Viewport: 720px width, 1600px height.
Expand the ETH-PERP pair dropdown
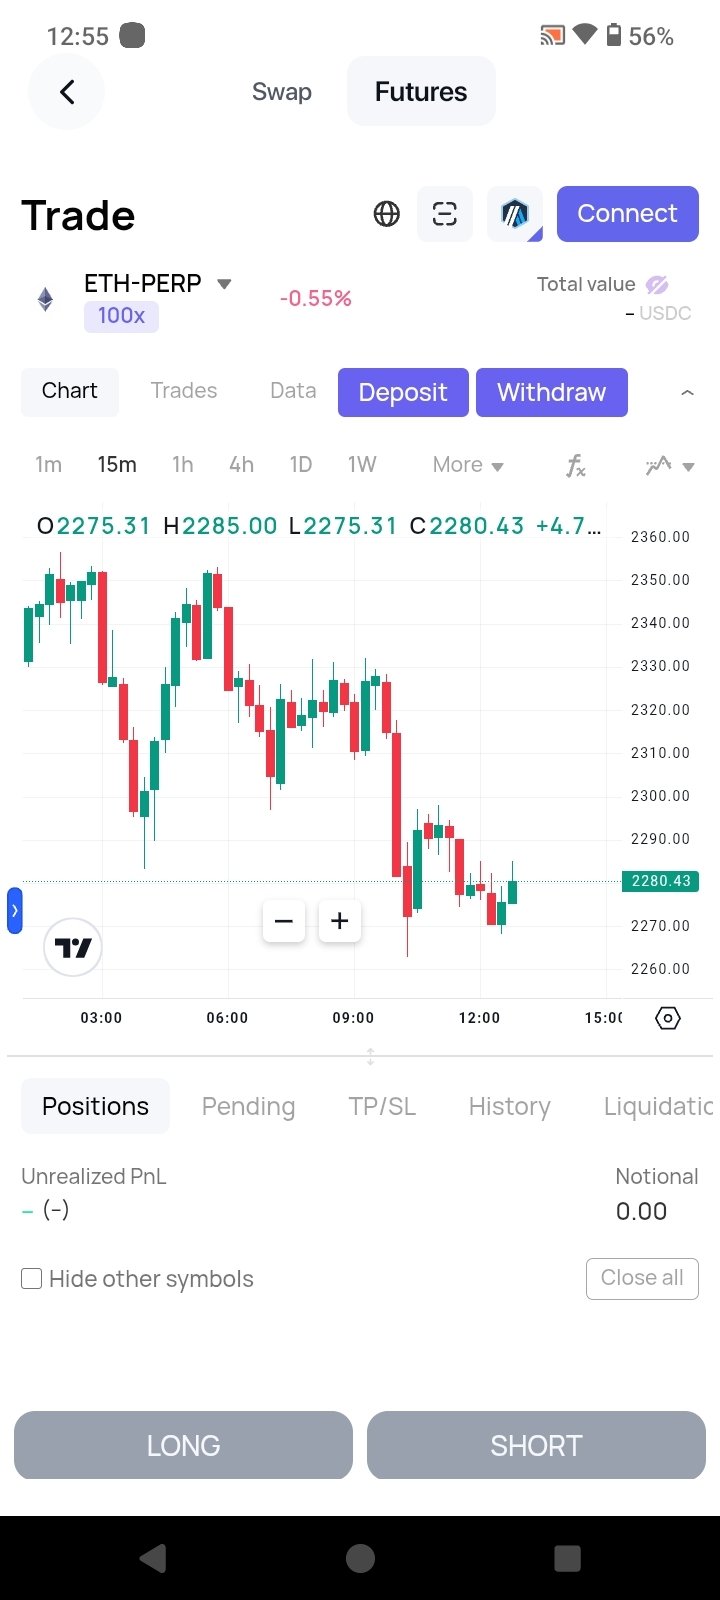pos(224,284)
